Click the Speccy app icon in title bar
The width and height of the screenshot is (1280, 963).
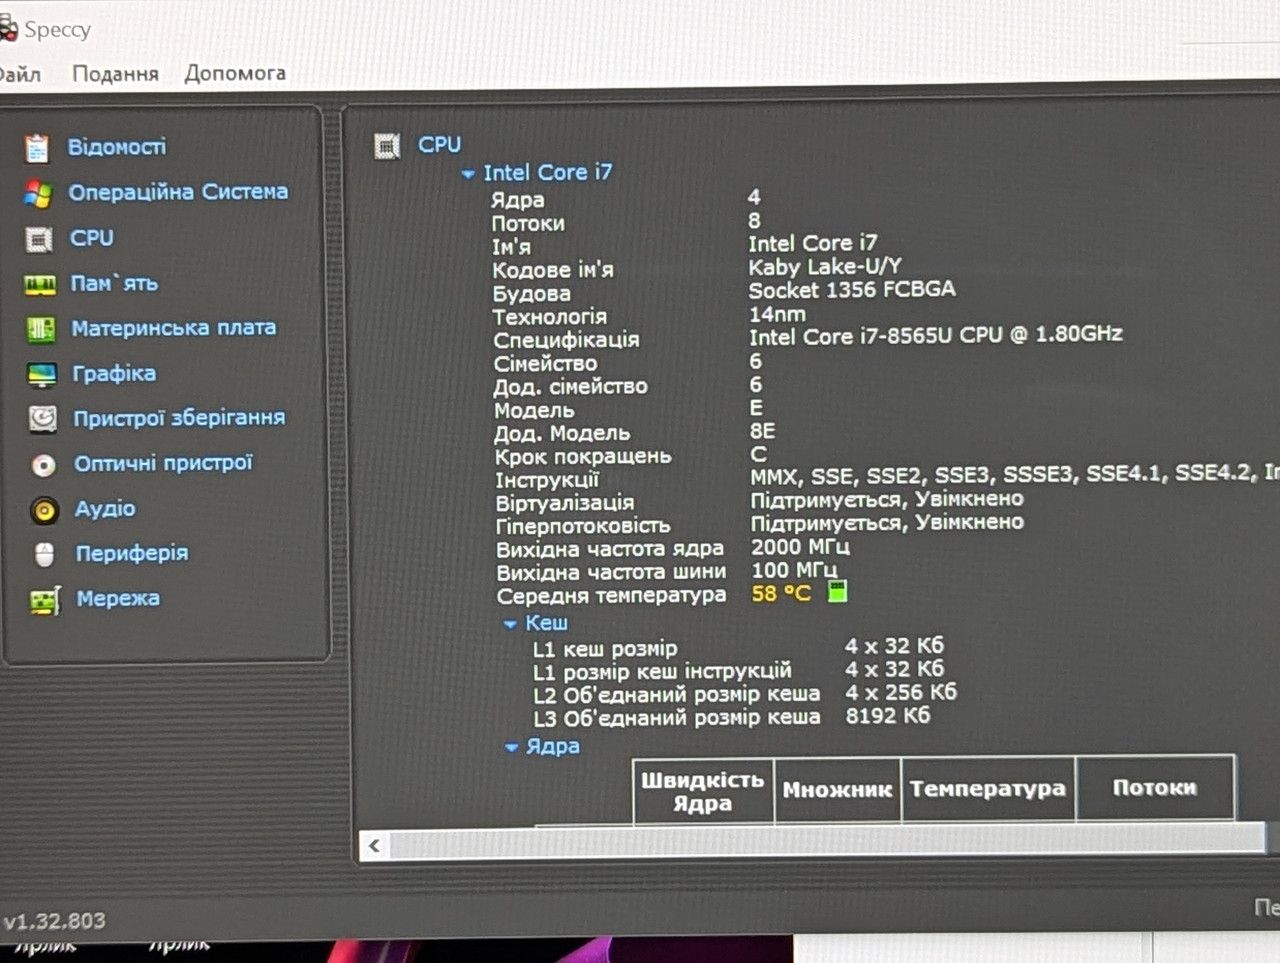[8, 28]
